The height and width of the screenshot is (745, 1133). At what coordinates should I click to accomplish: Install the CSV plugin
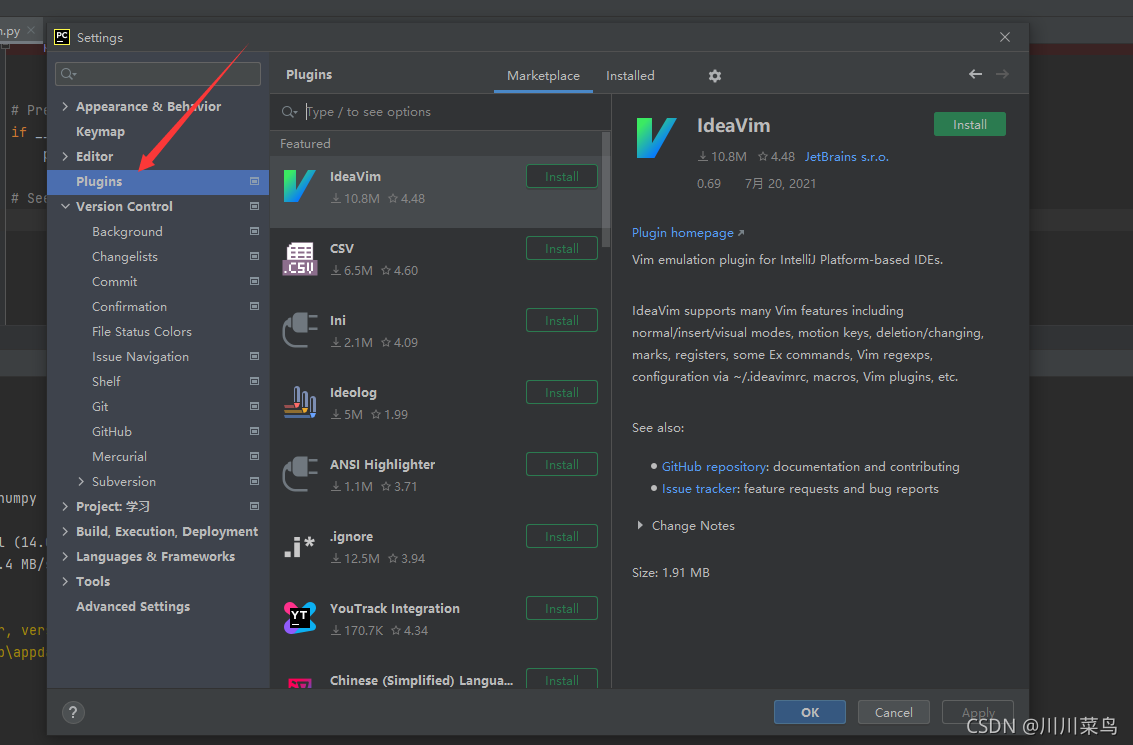[561, 249]
